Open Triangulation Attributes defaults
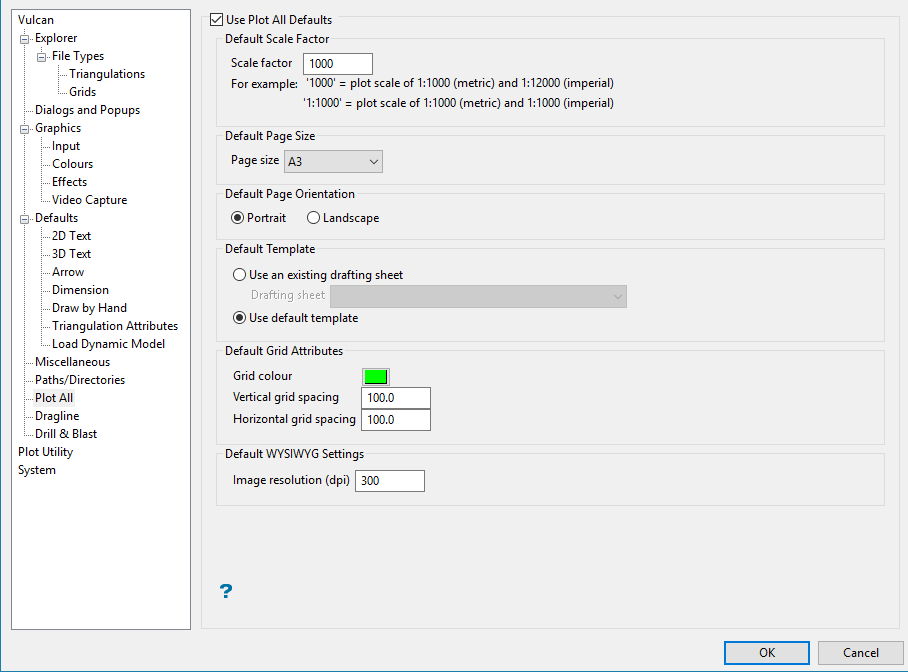This screenshot has width=908, height=672. coord(115,326)
